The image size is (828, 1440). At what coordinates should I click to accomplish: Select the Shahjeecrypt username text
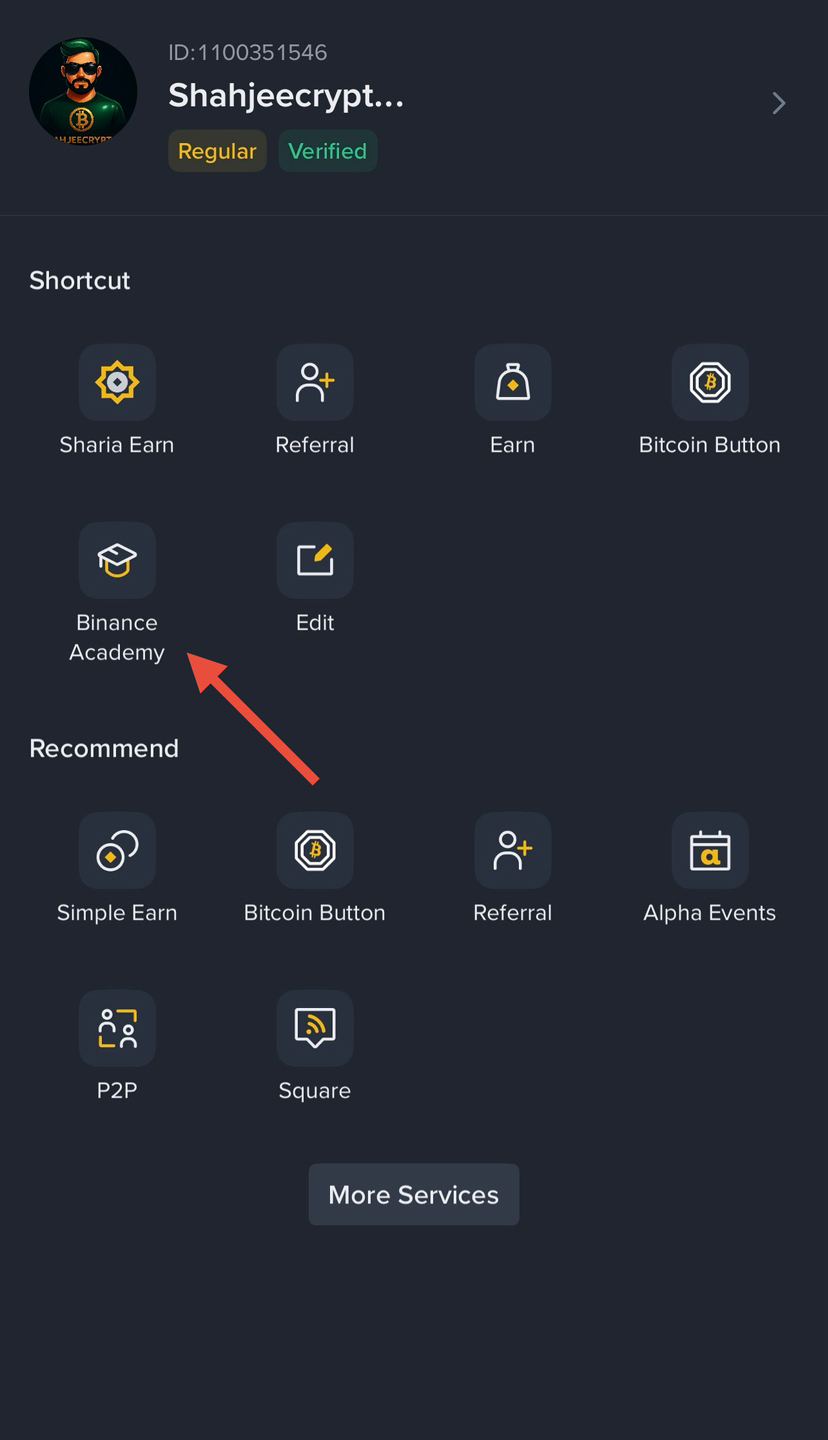286,95
